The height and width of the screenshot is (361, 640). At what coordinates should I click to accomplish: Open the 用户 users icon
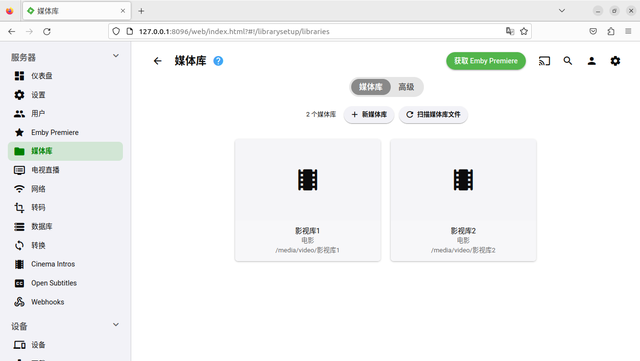(x=19, y=114)
